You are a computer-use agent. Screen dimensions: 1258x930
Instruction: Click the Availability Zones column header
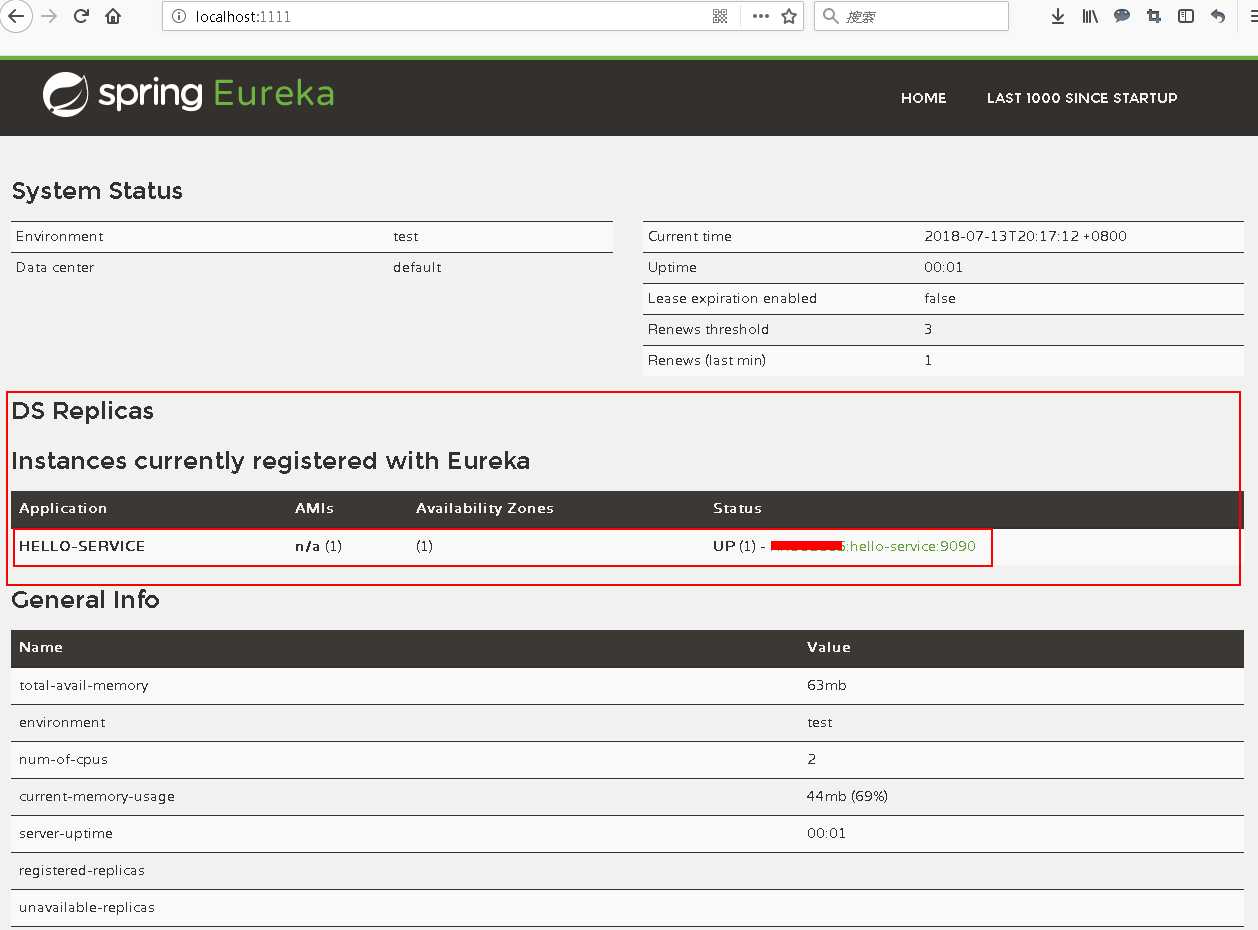[x=485, y=508]
